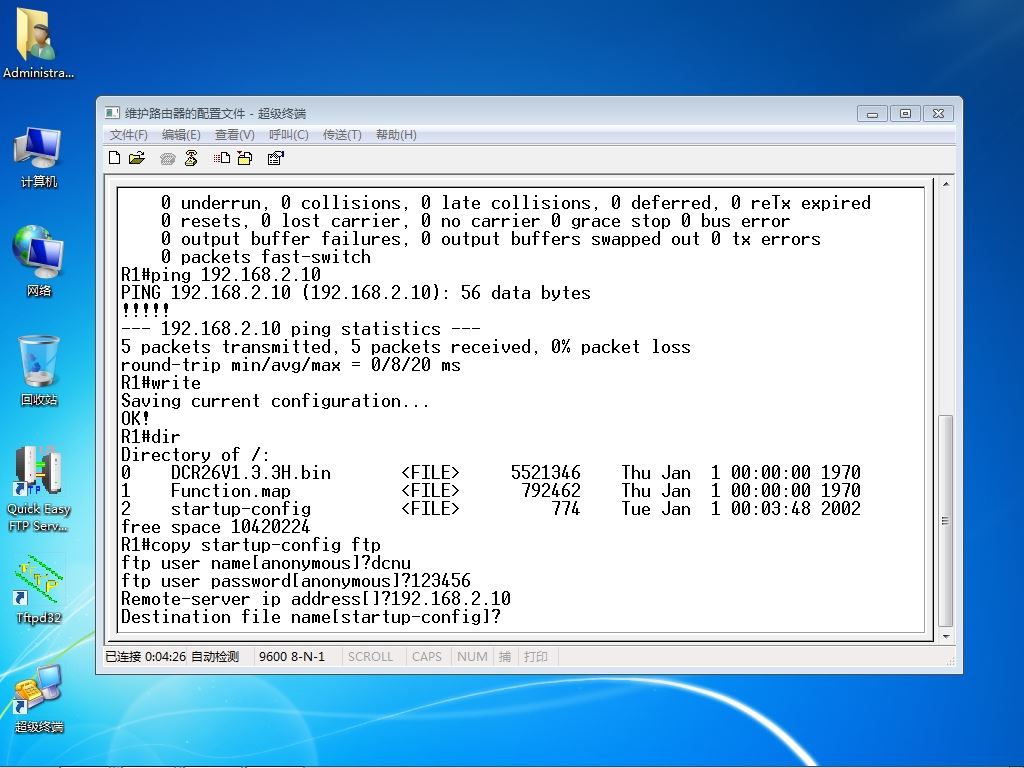Click the R1#ping 192.168.2.10 command line
The image size is (1024, 768).
221,274
